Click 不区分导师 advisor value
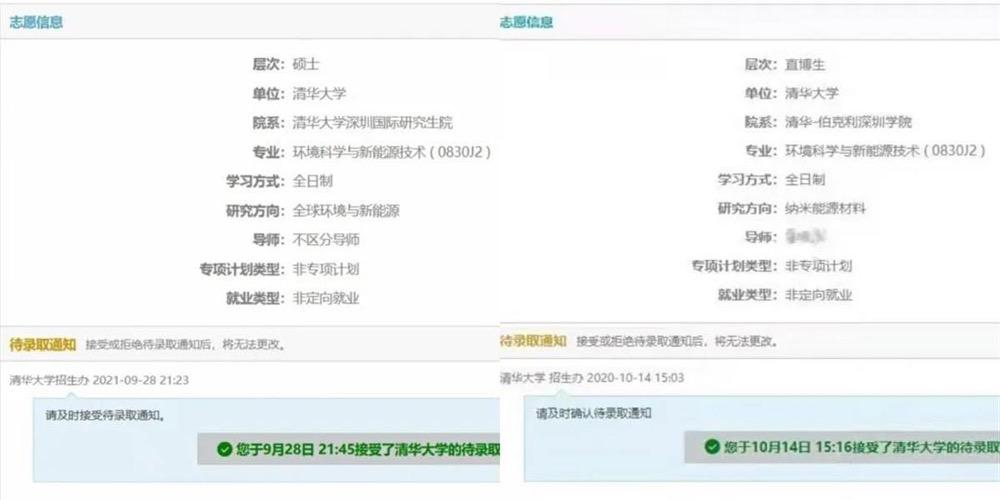Screen dimensions: 1000x500 point(326,240)
